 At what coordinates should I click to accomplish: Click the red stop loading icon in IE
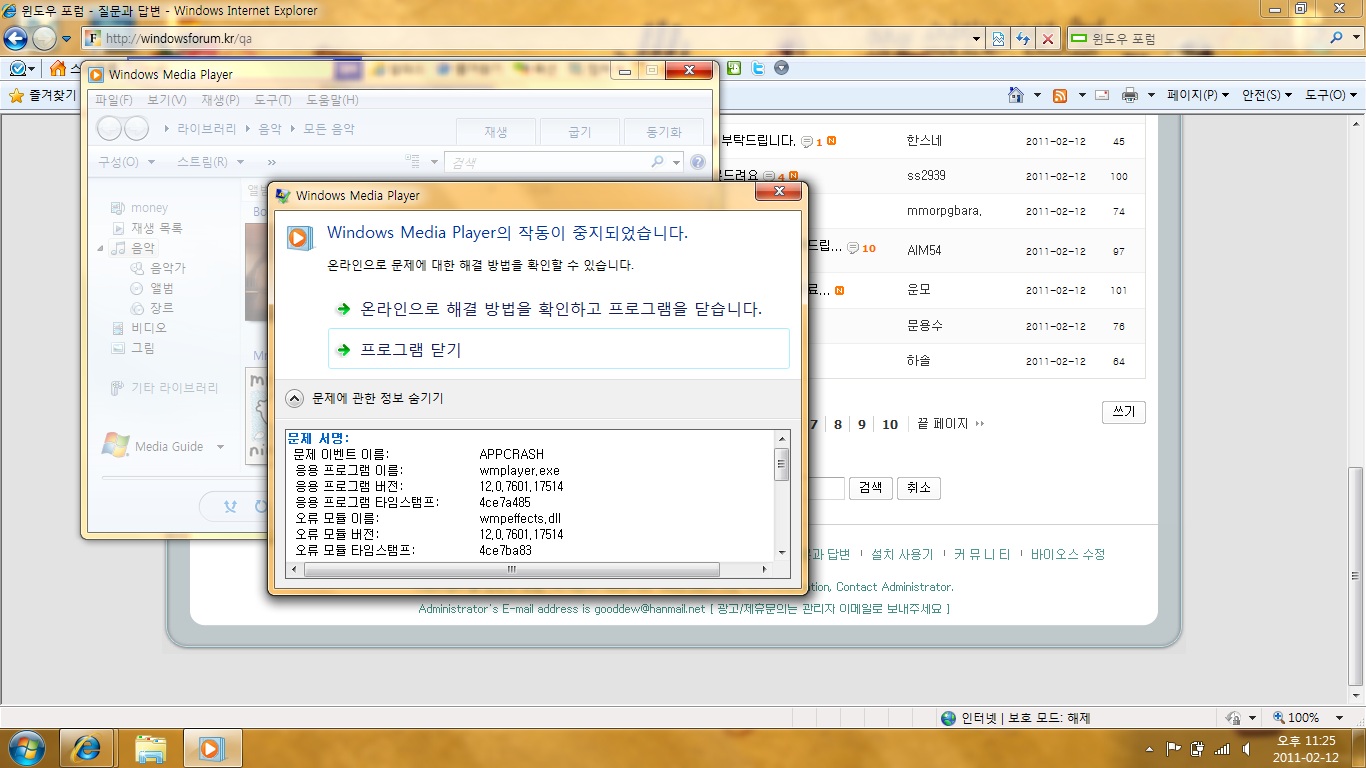click(1047, 38)
